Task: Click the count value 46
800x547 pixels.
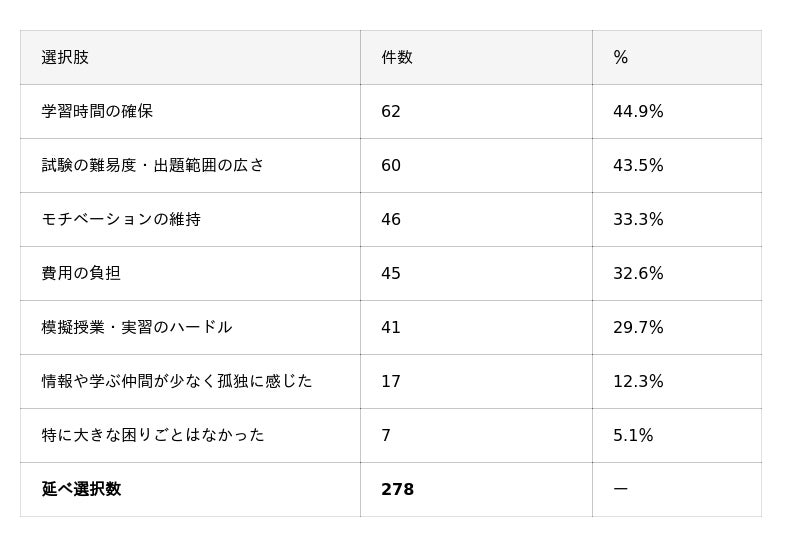Action: pyautogui.click(x=391, y=220)
